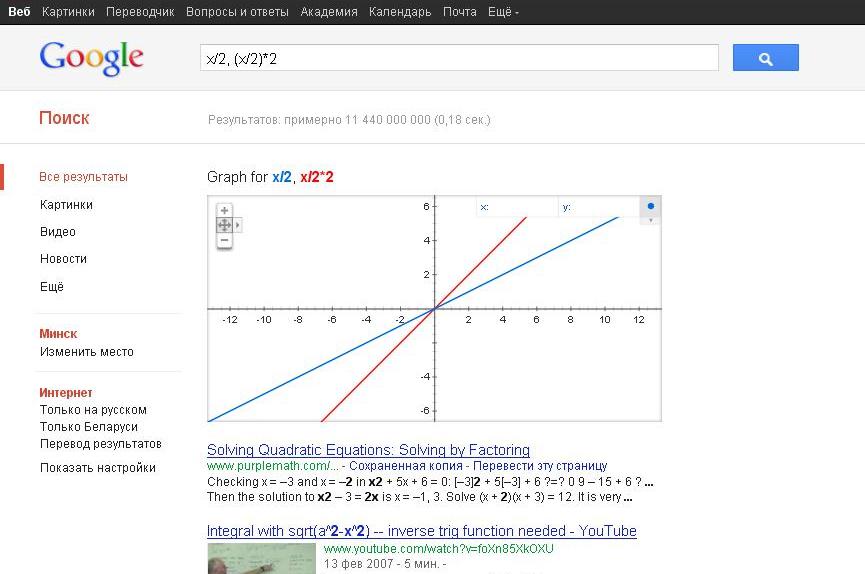Click the YouTube video thumbnail
This screenshot has height=574, width=865.
[261, 559]
